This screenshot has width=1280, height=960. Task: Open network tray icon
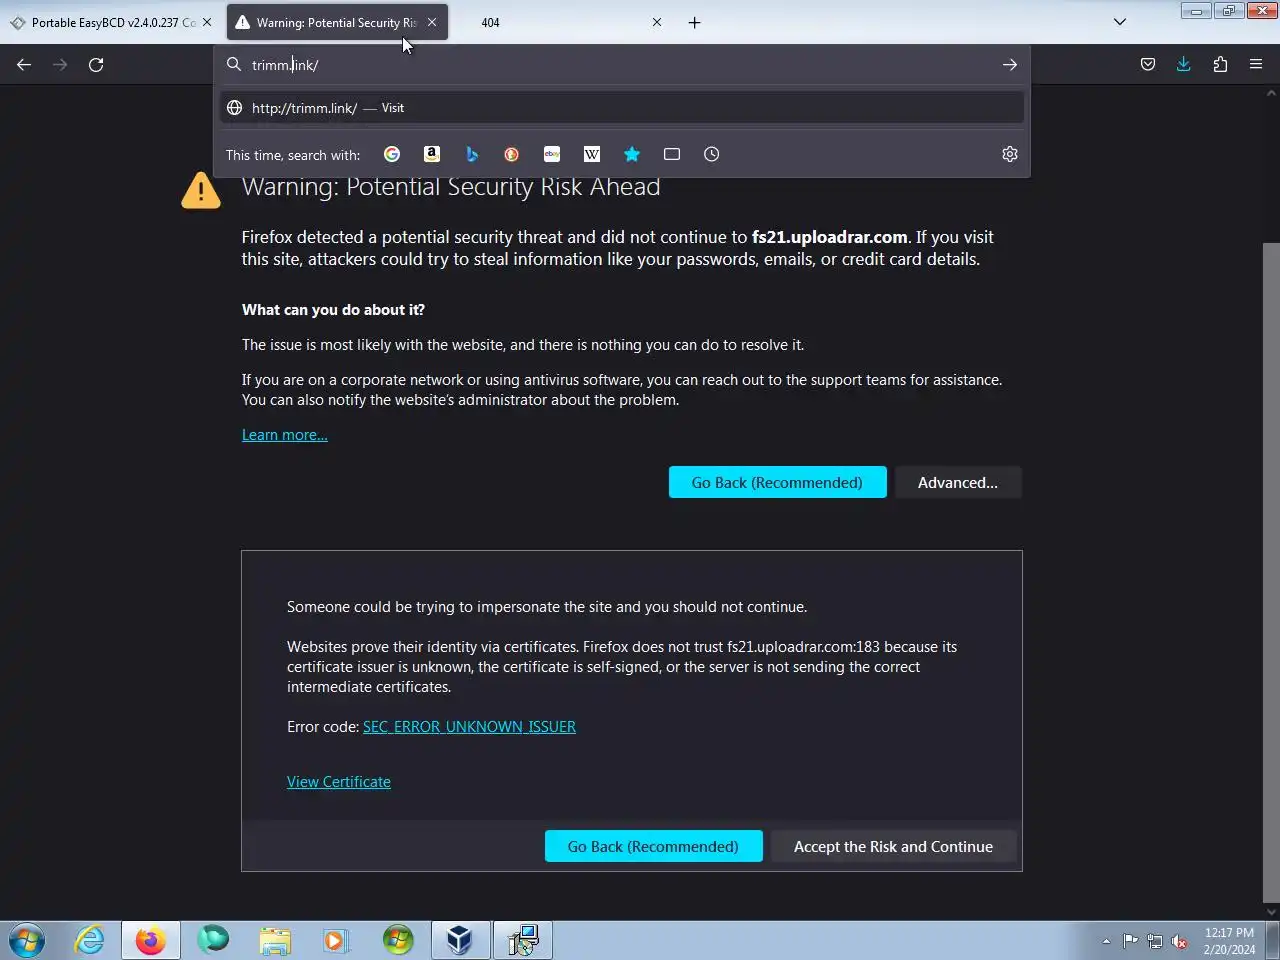tap(1155, 941)
